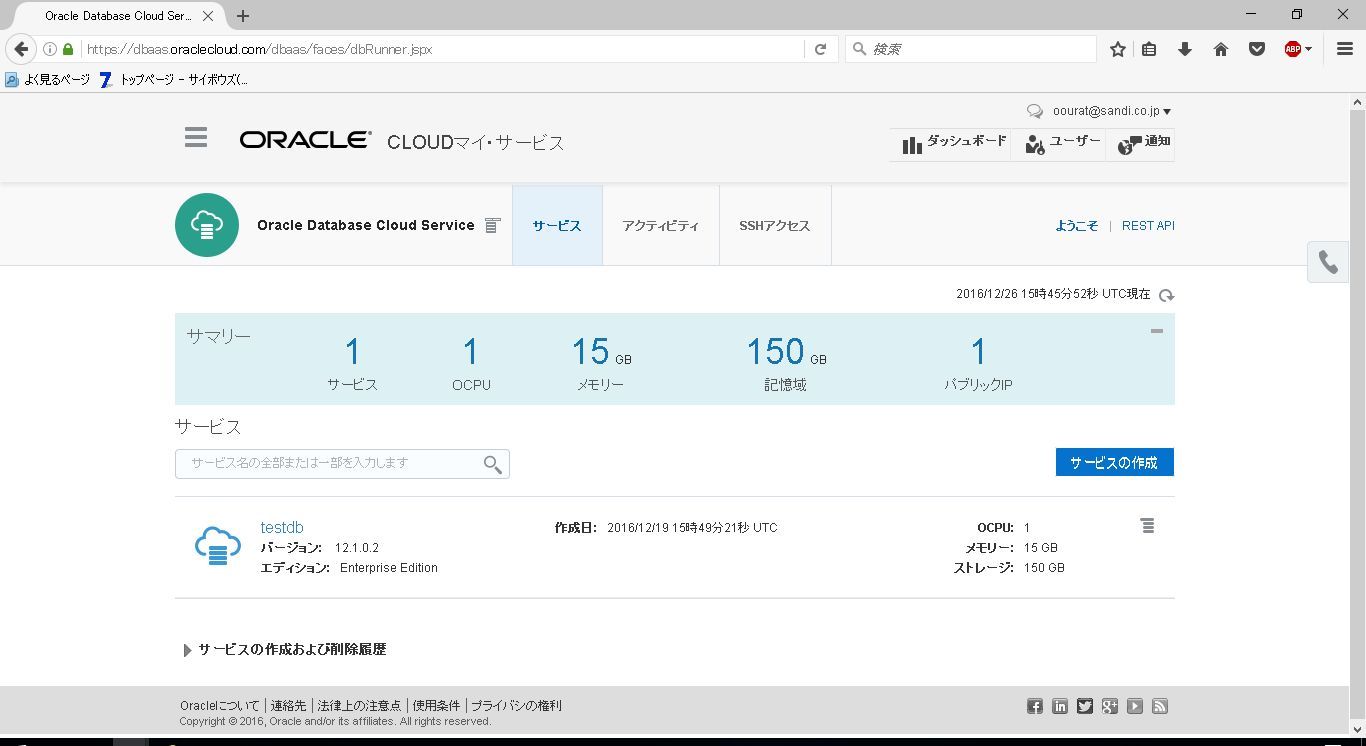Click the green padlock security icon

tap(68, 49)
